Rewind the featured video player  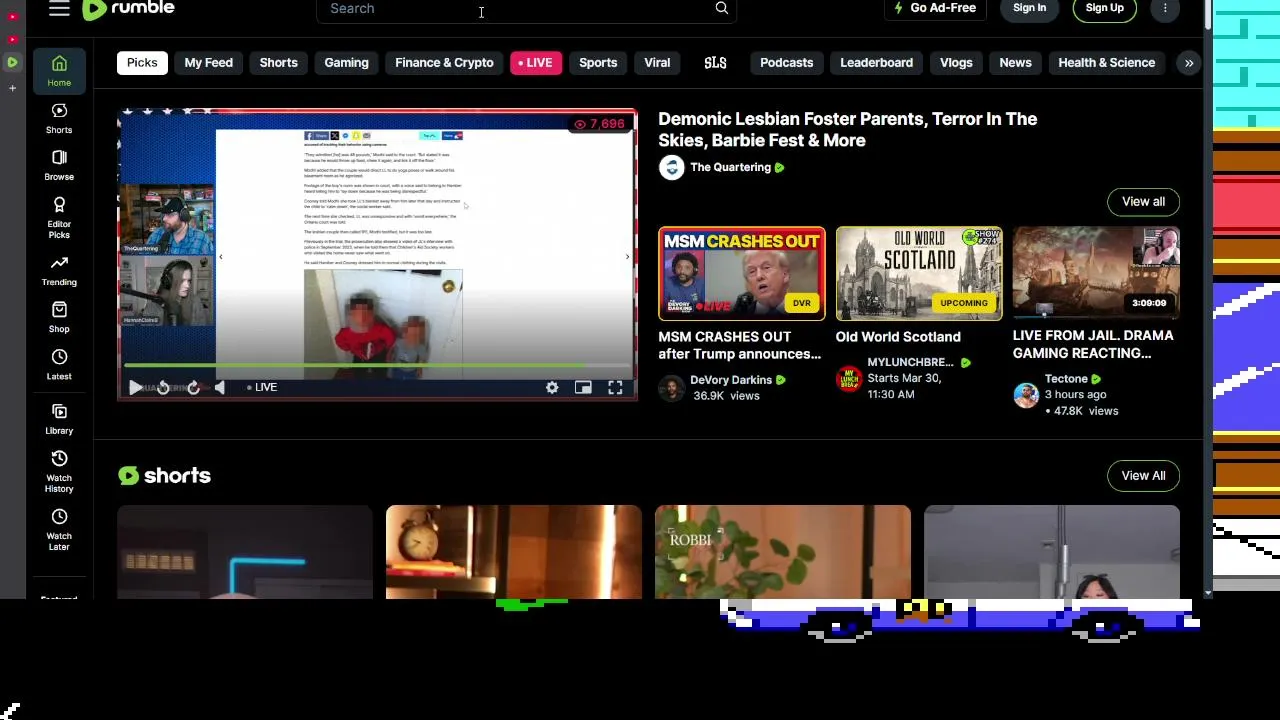(x=163, y=387)
